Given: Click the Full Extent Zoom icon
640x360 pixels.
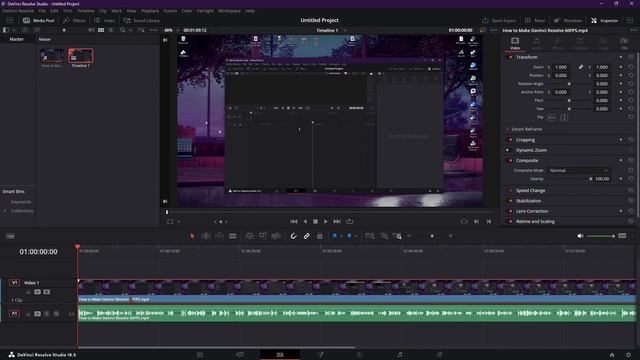Looking at the screenshot, I should tap(370, 236).
